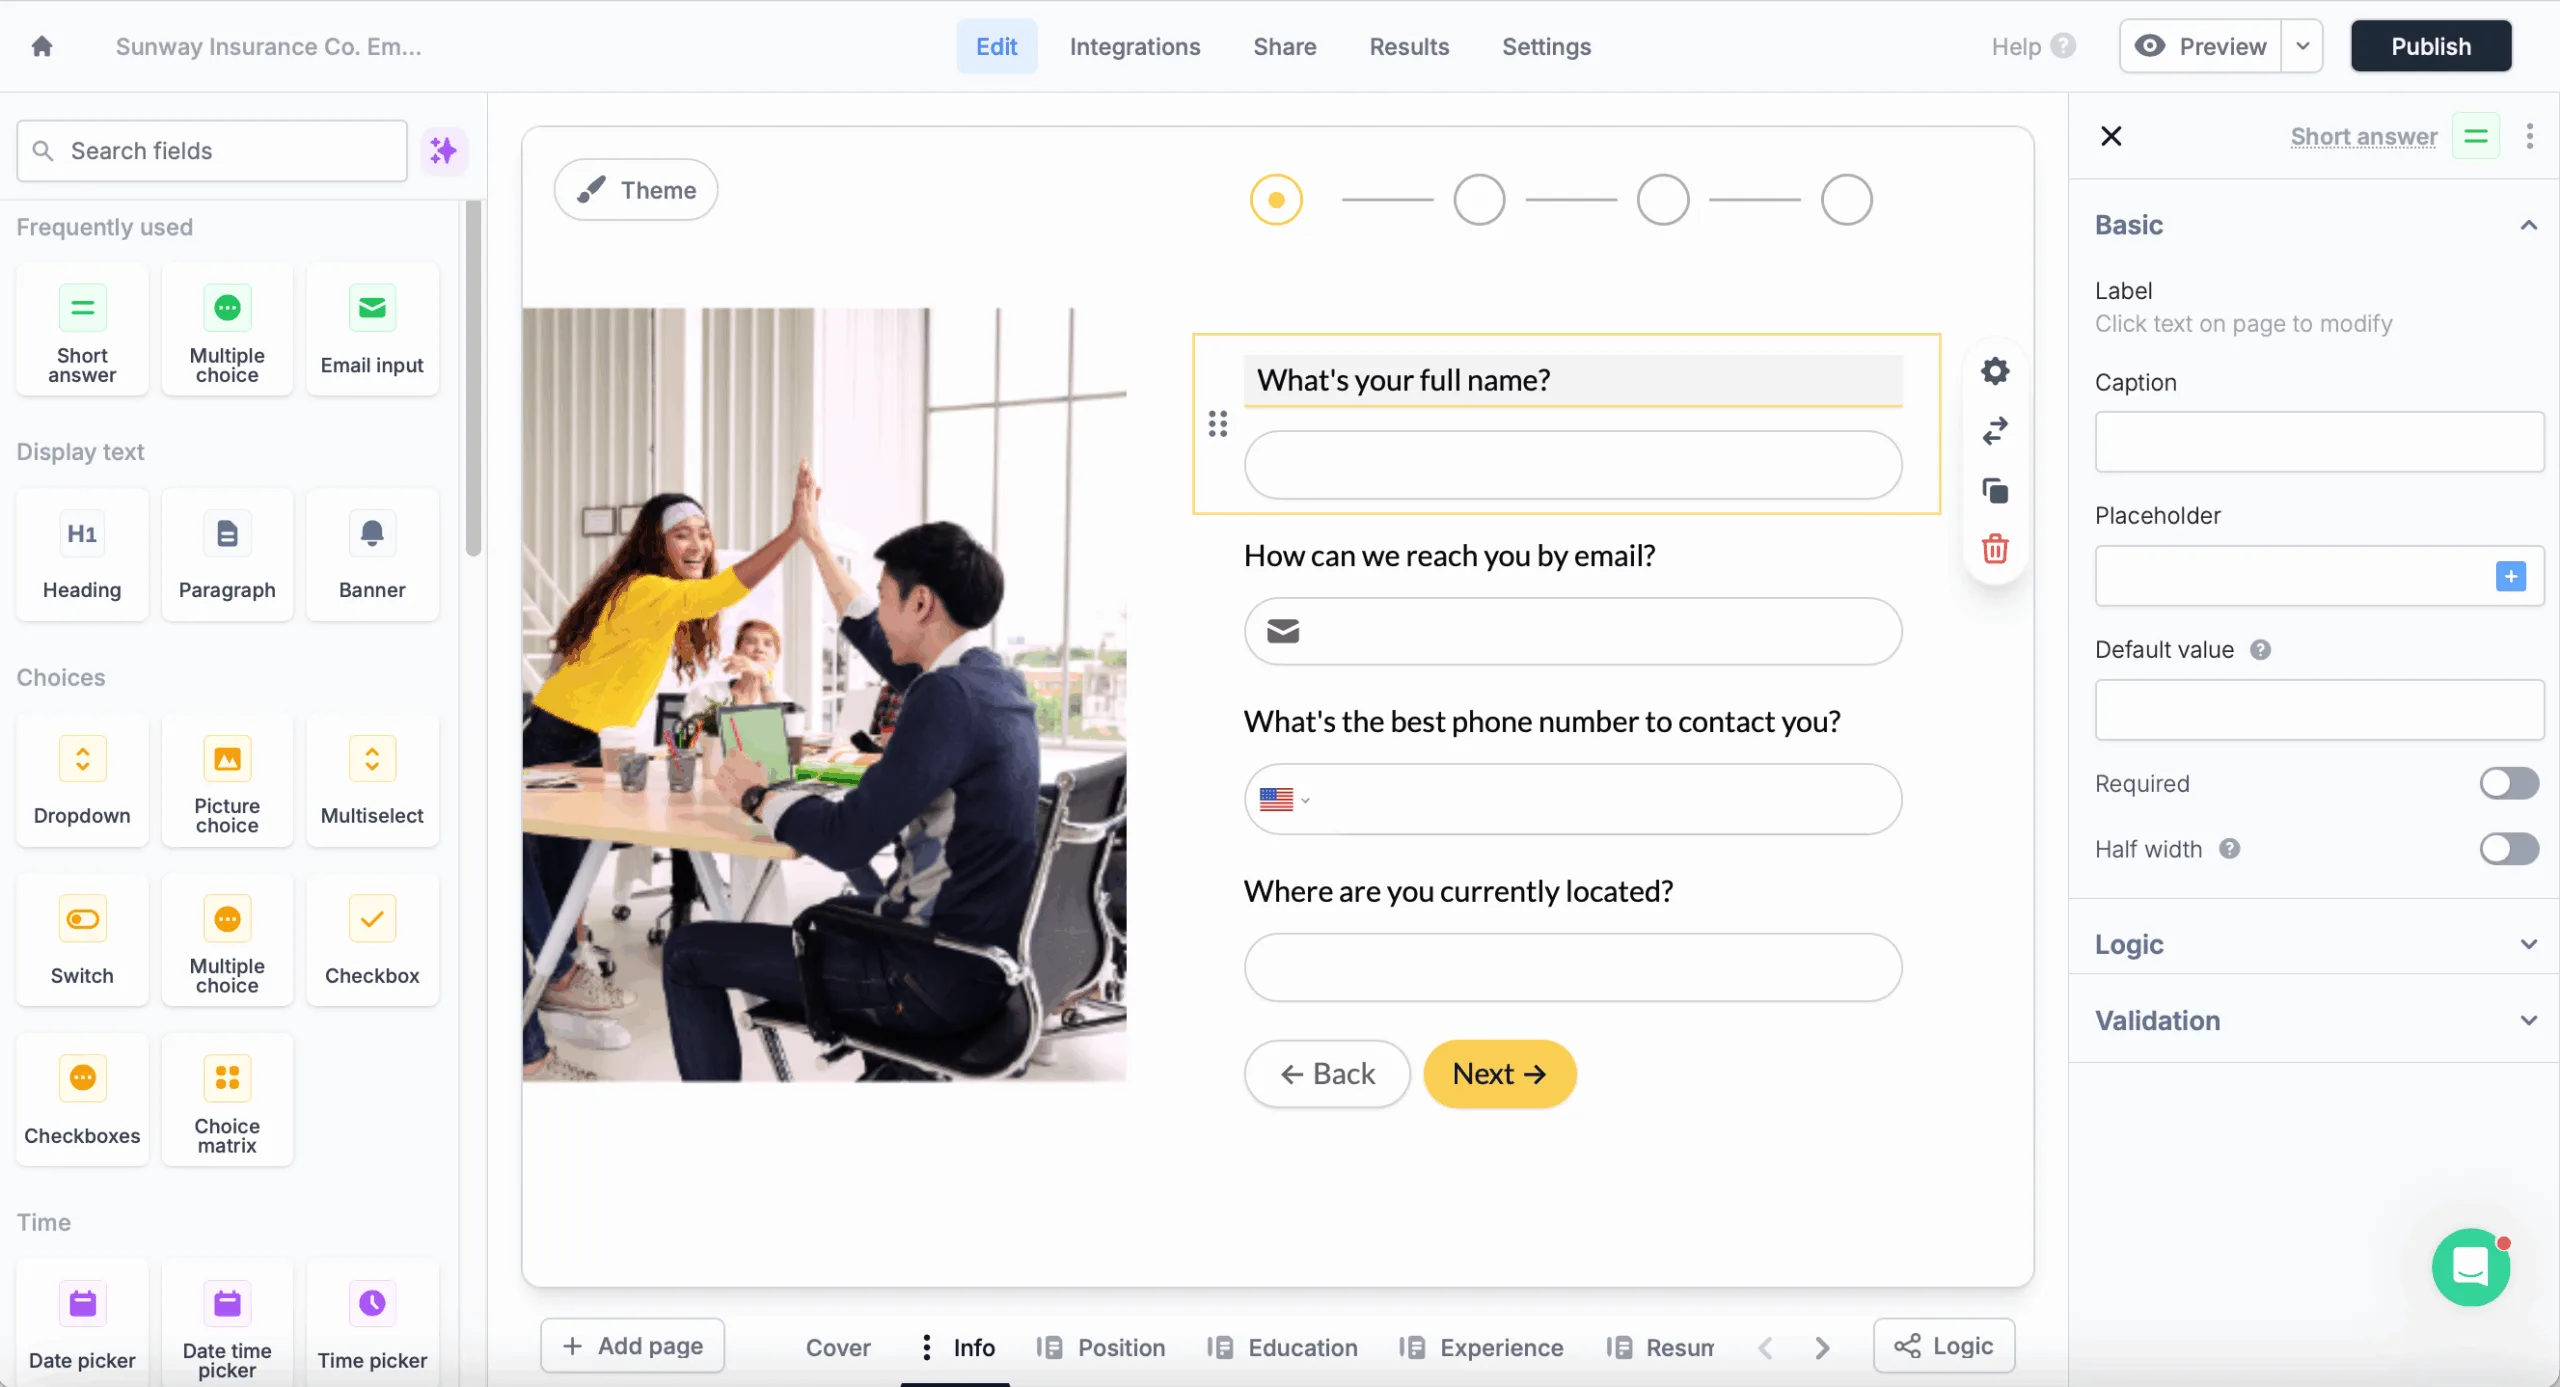The image size is (2560, 1387).
Task: Add a Checkbox field
Action: click(x=372, y=940)
